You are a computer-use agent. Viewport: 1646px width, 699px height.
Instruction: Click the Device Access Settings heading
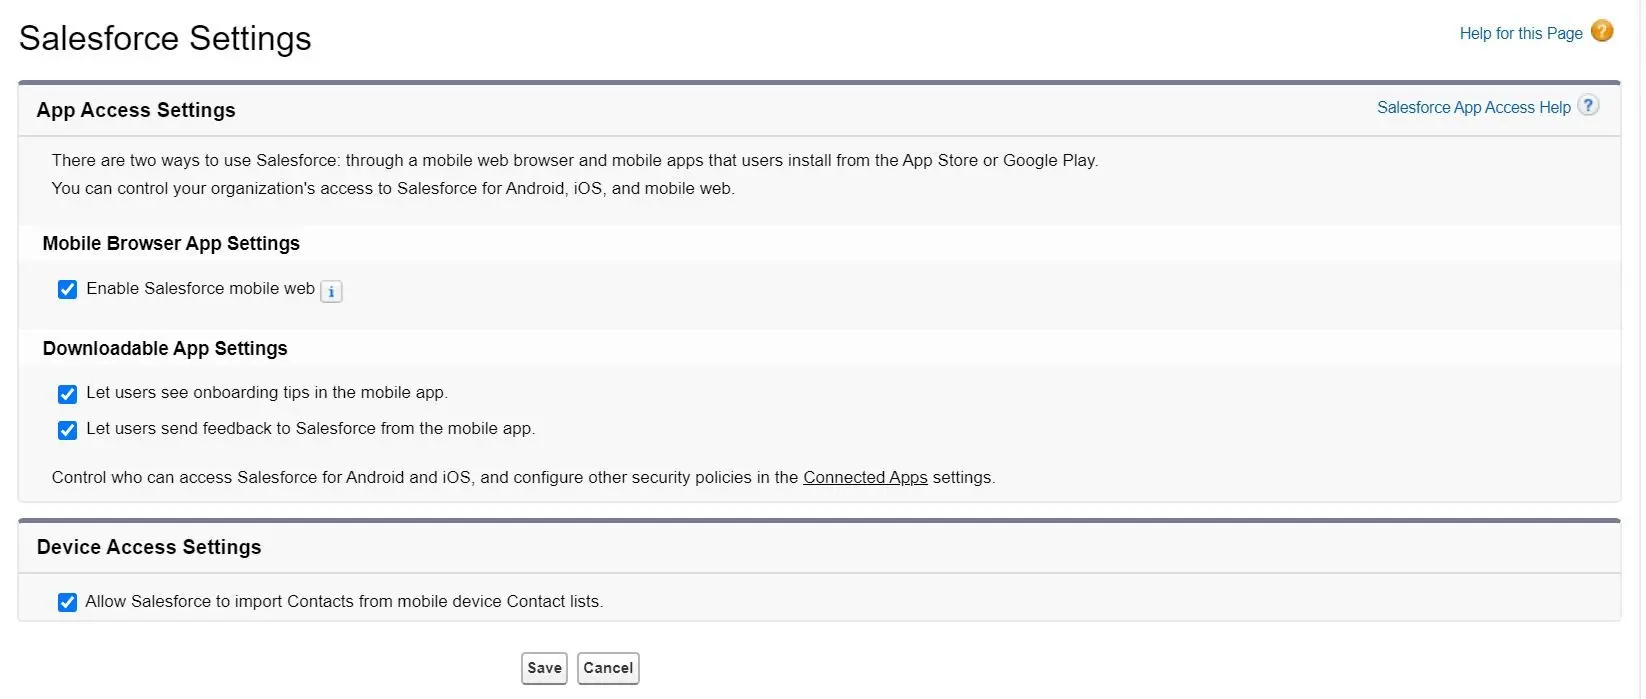149,547
